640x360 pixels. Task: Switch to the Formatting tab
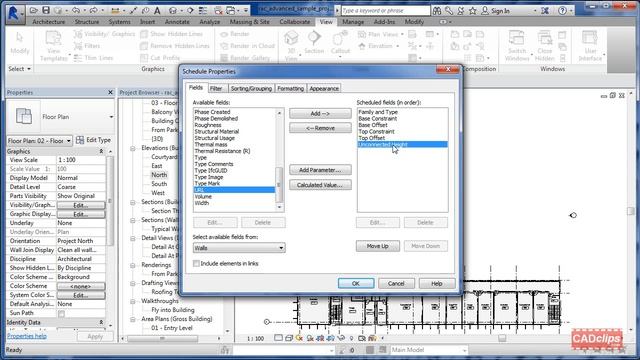point(290,89)
